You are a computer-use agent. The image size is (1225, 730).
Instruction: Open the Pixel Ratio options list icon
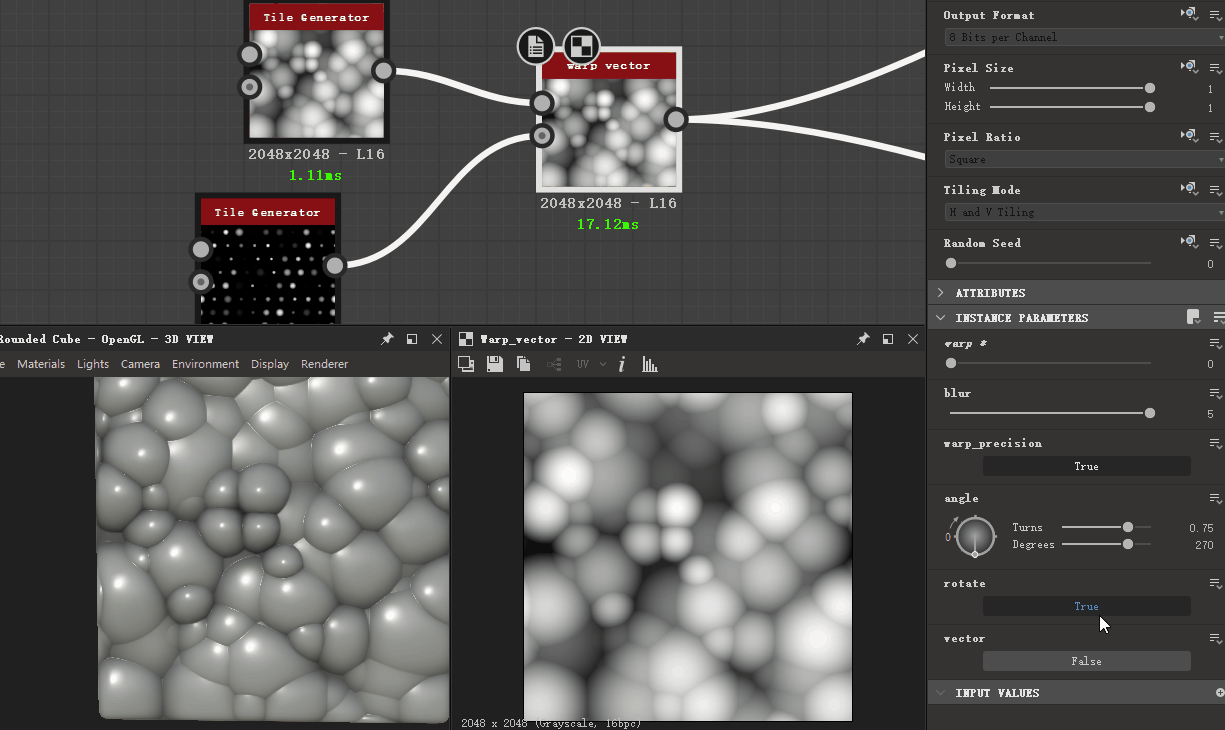(1215, 137)
